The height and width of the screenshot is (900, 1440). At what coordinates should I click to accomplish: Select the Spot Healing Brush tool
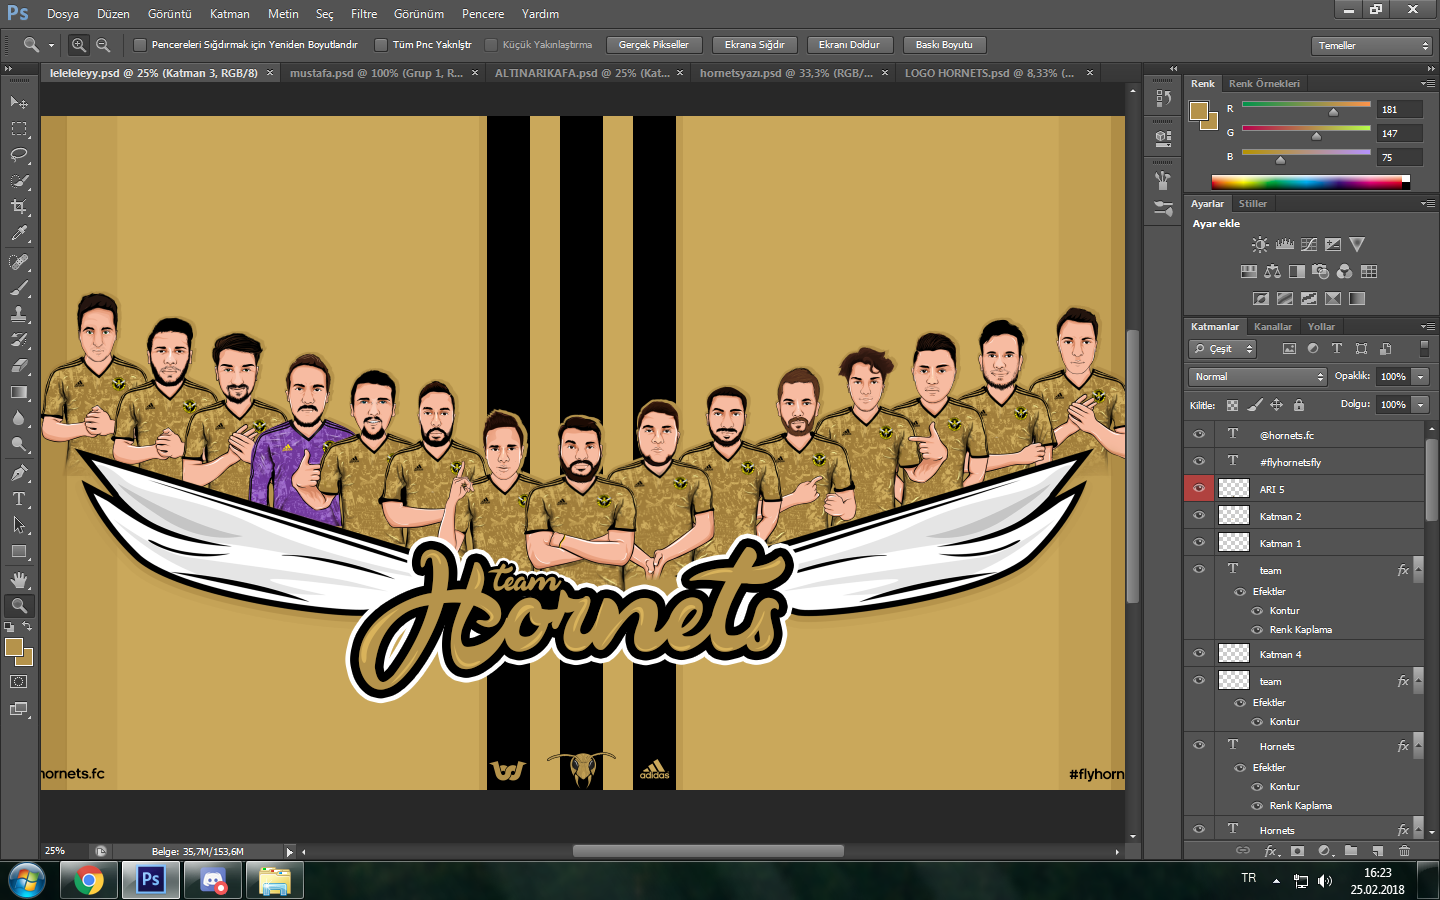(x=19, y=262)
